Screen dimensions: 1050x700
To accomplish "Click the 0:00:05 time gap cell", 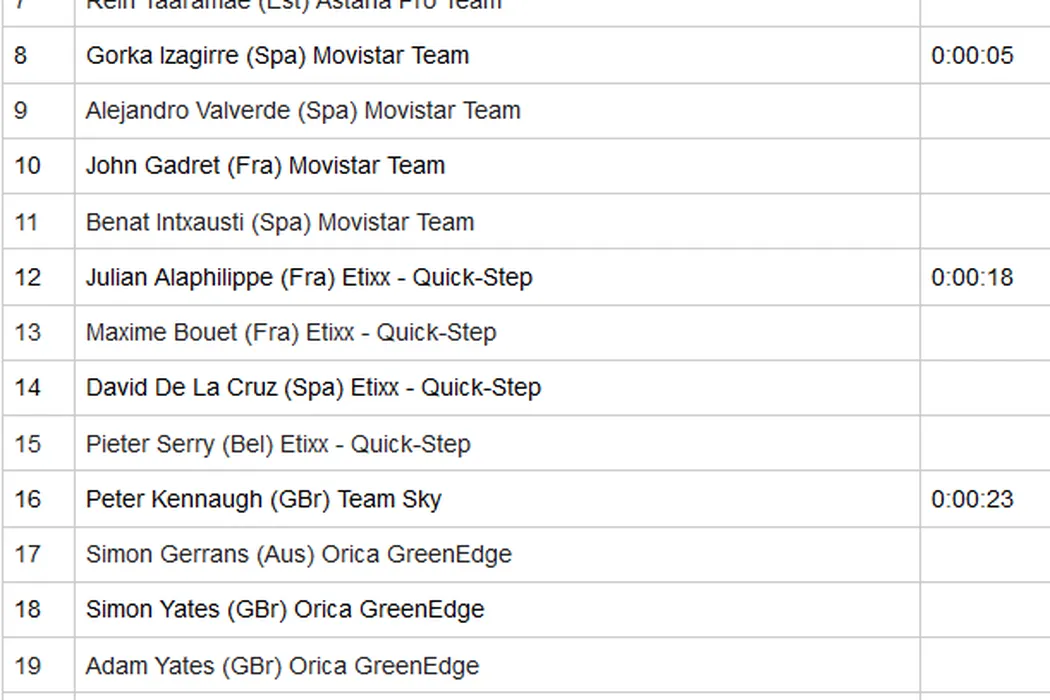I will tap(972, 56).
